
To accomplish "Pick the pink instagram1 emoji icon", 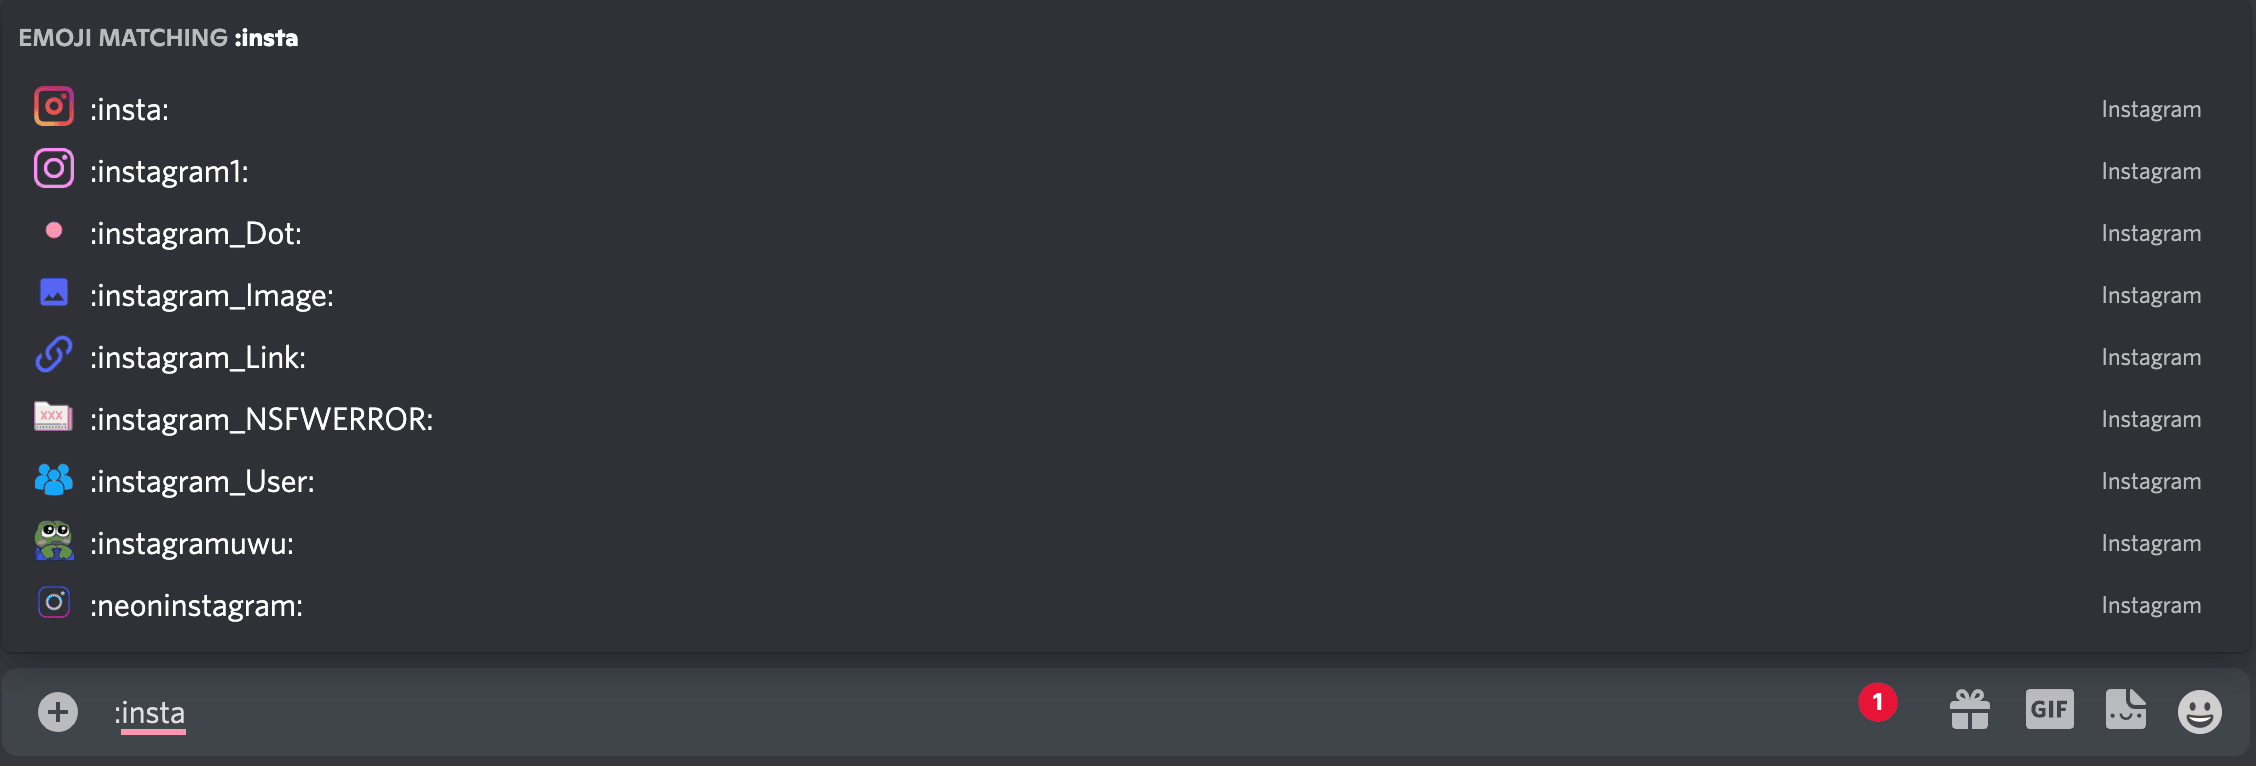I will 54,169.
